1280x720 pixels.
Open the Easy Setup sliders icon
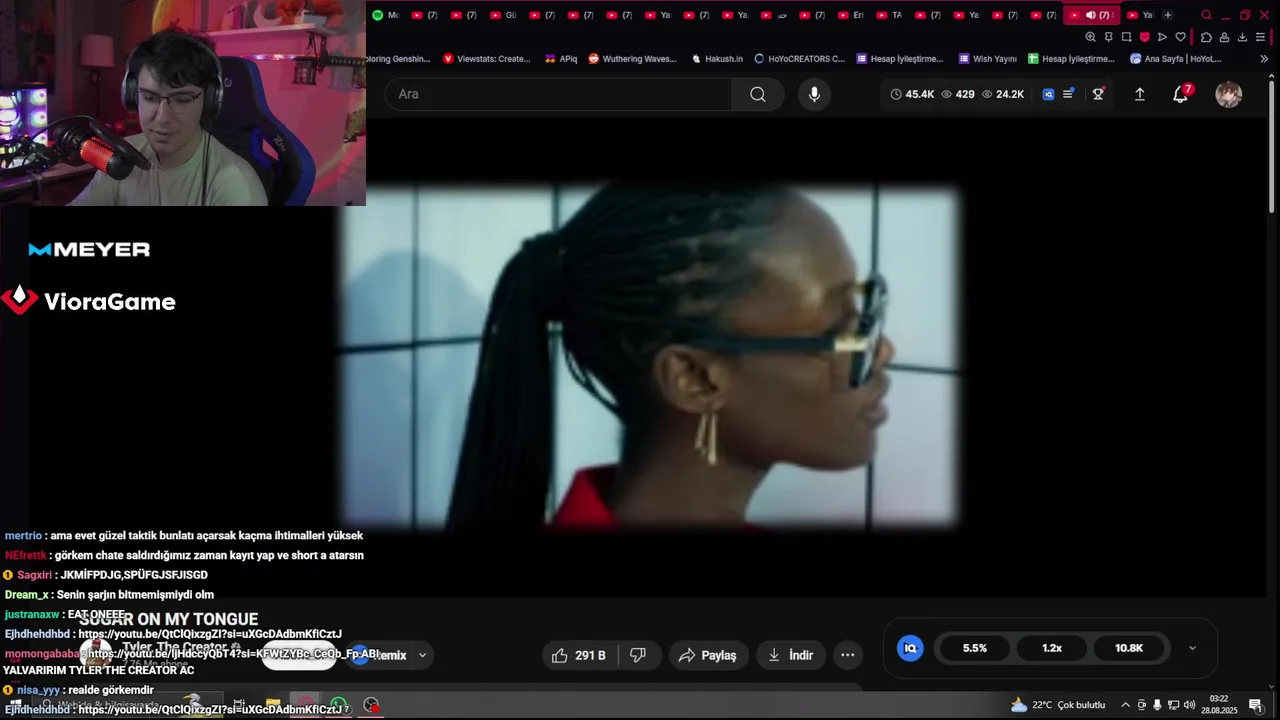tap(1262, 37)
